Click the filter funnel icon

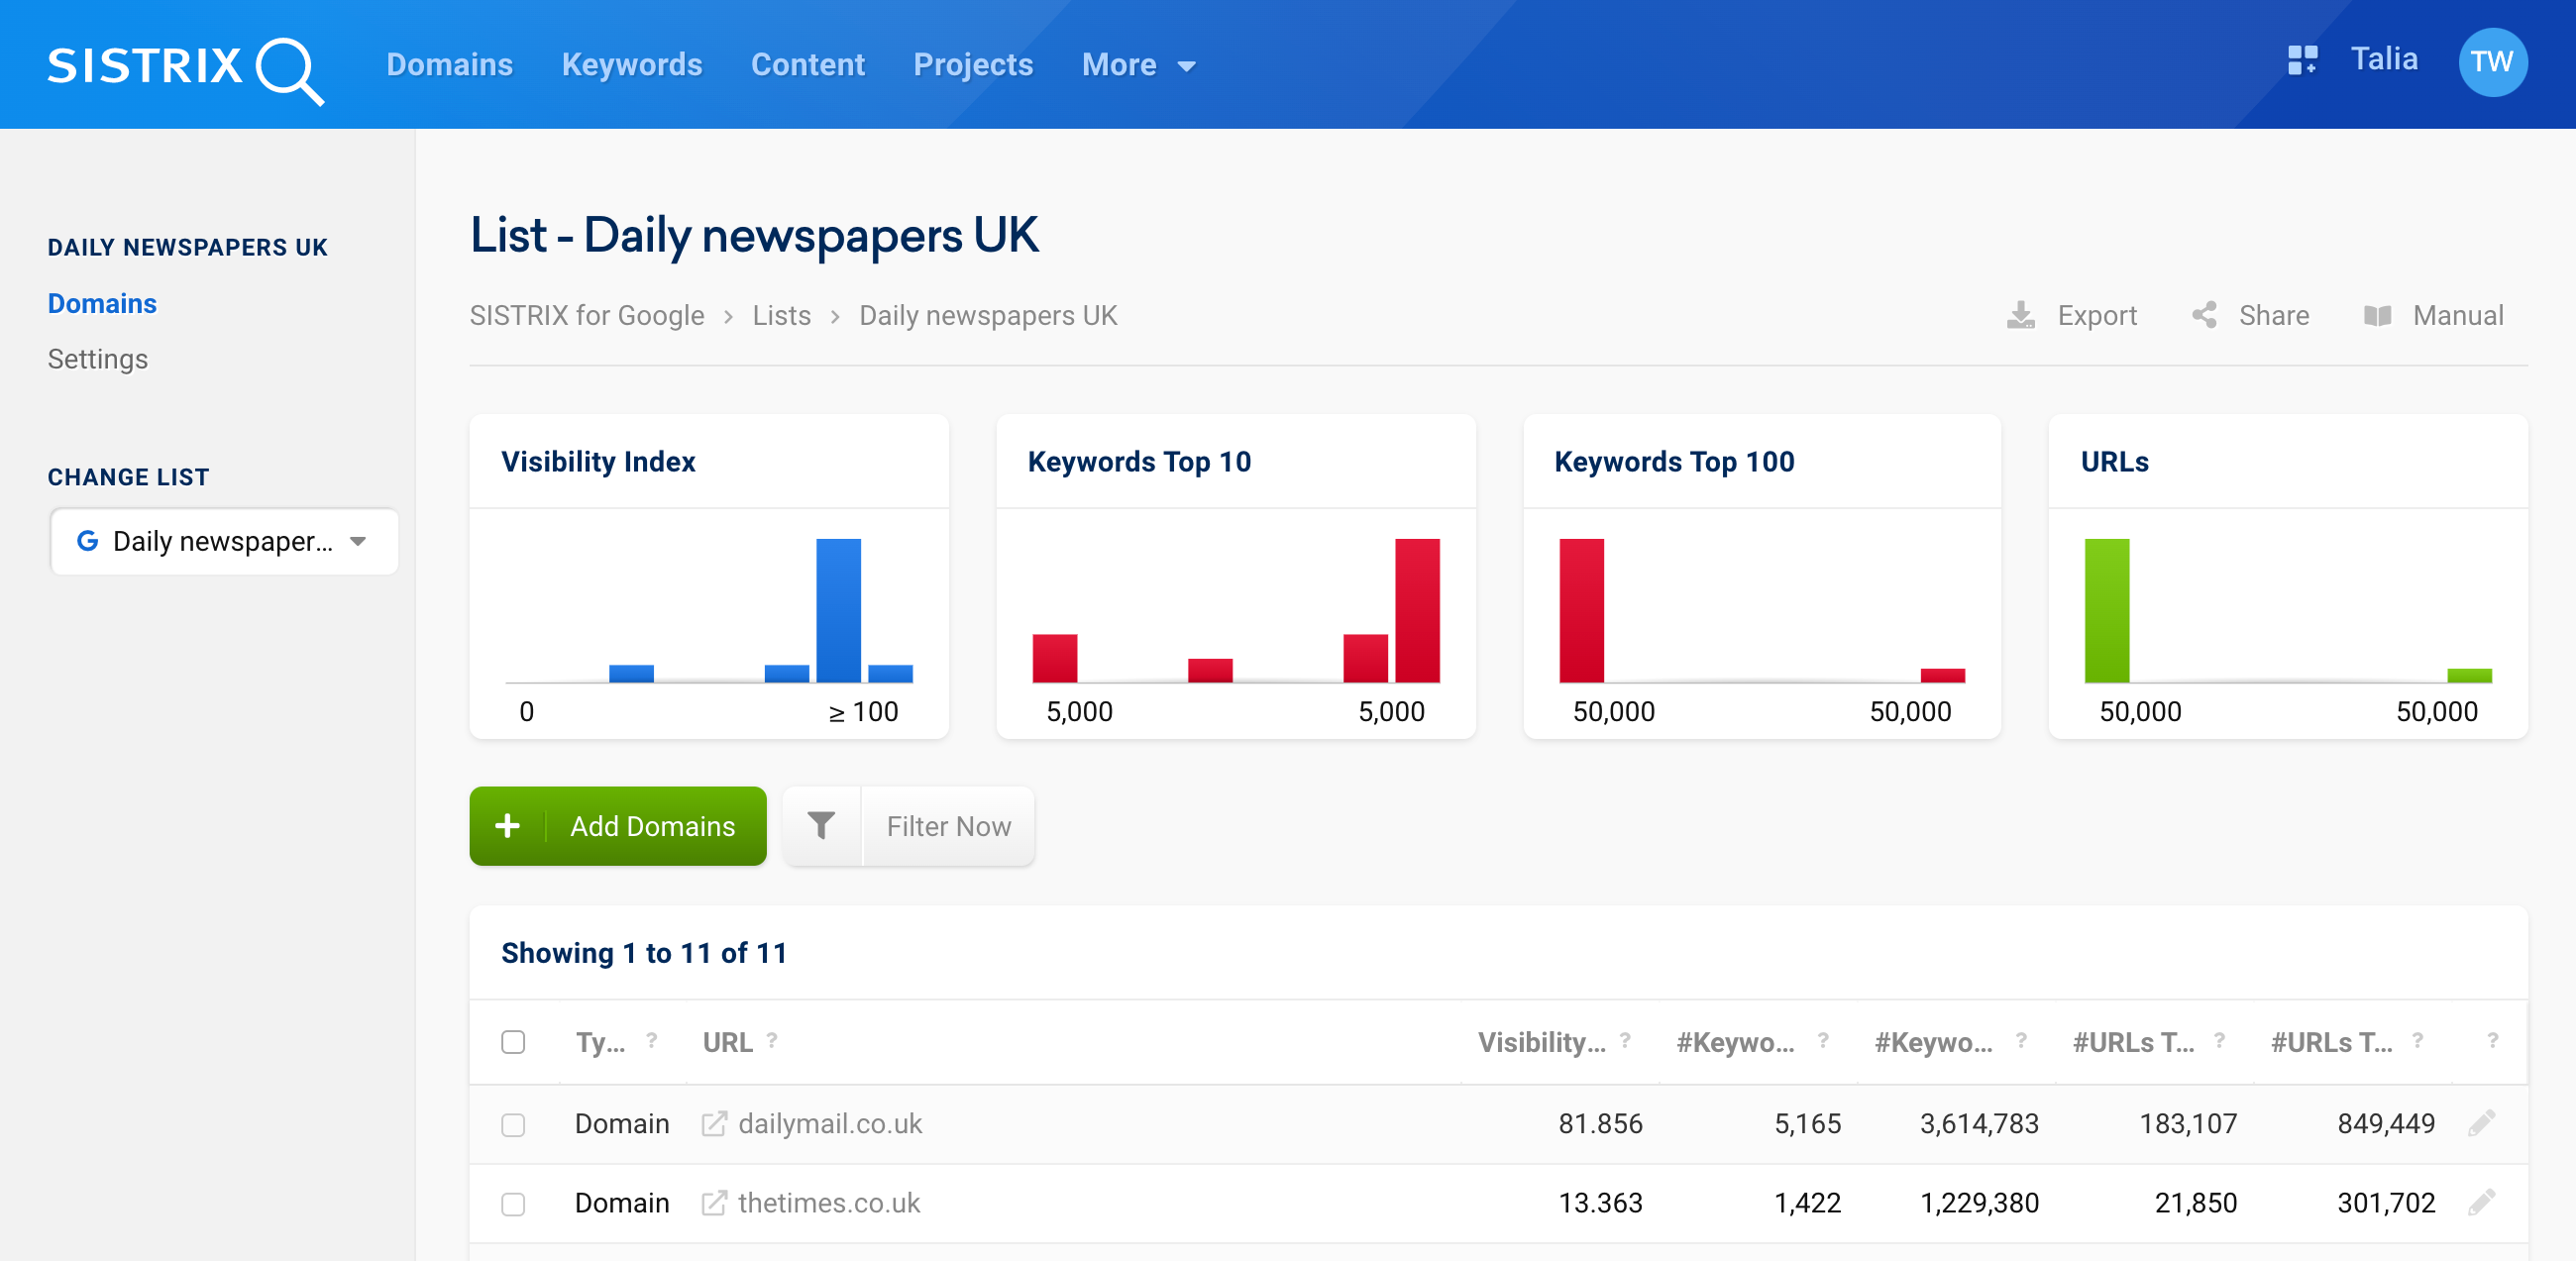pos(821,826)
